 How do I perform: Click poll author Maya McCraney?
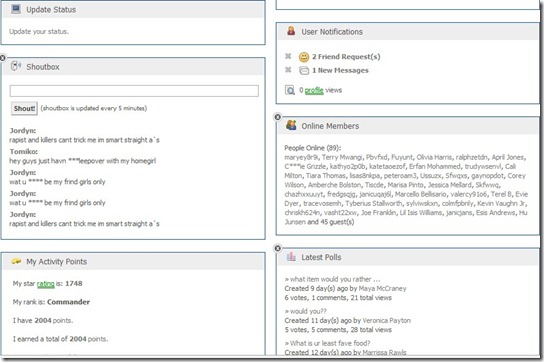(382, 288)
